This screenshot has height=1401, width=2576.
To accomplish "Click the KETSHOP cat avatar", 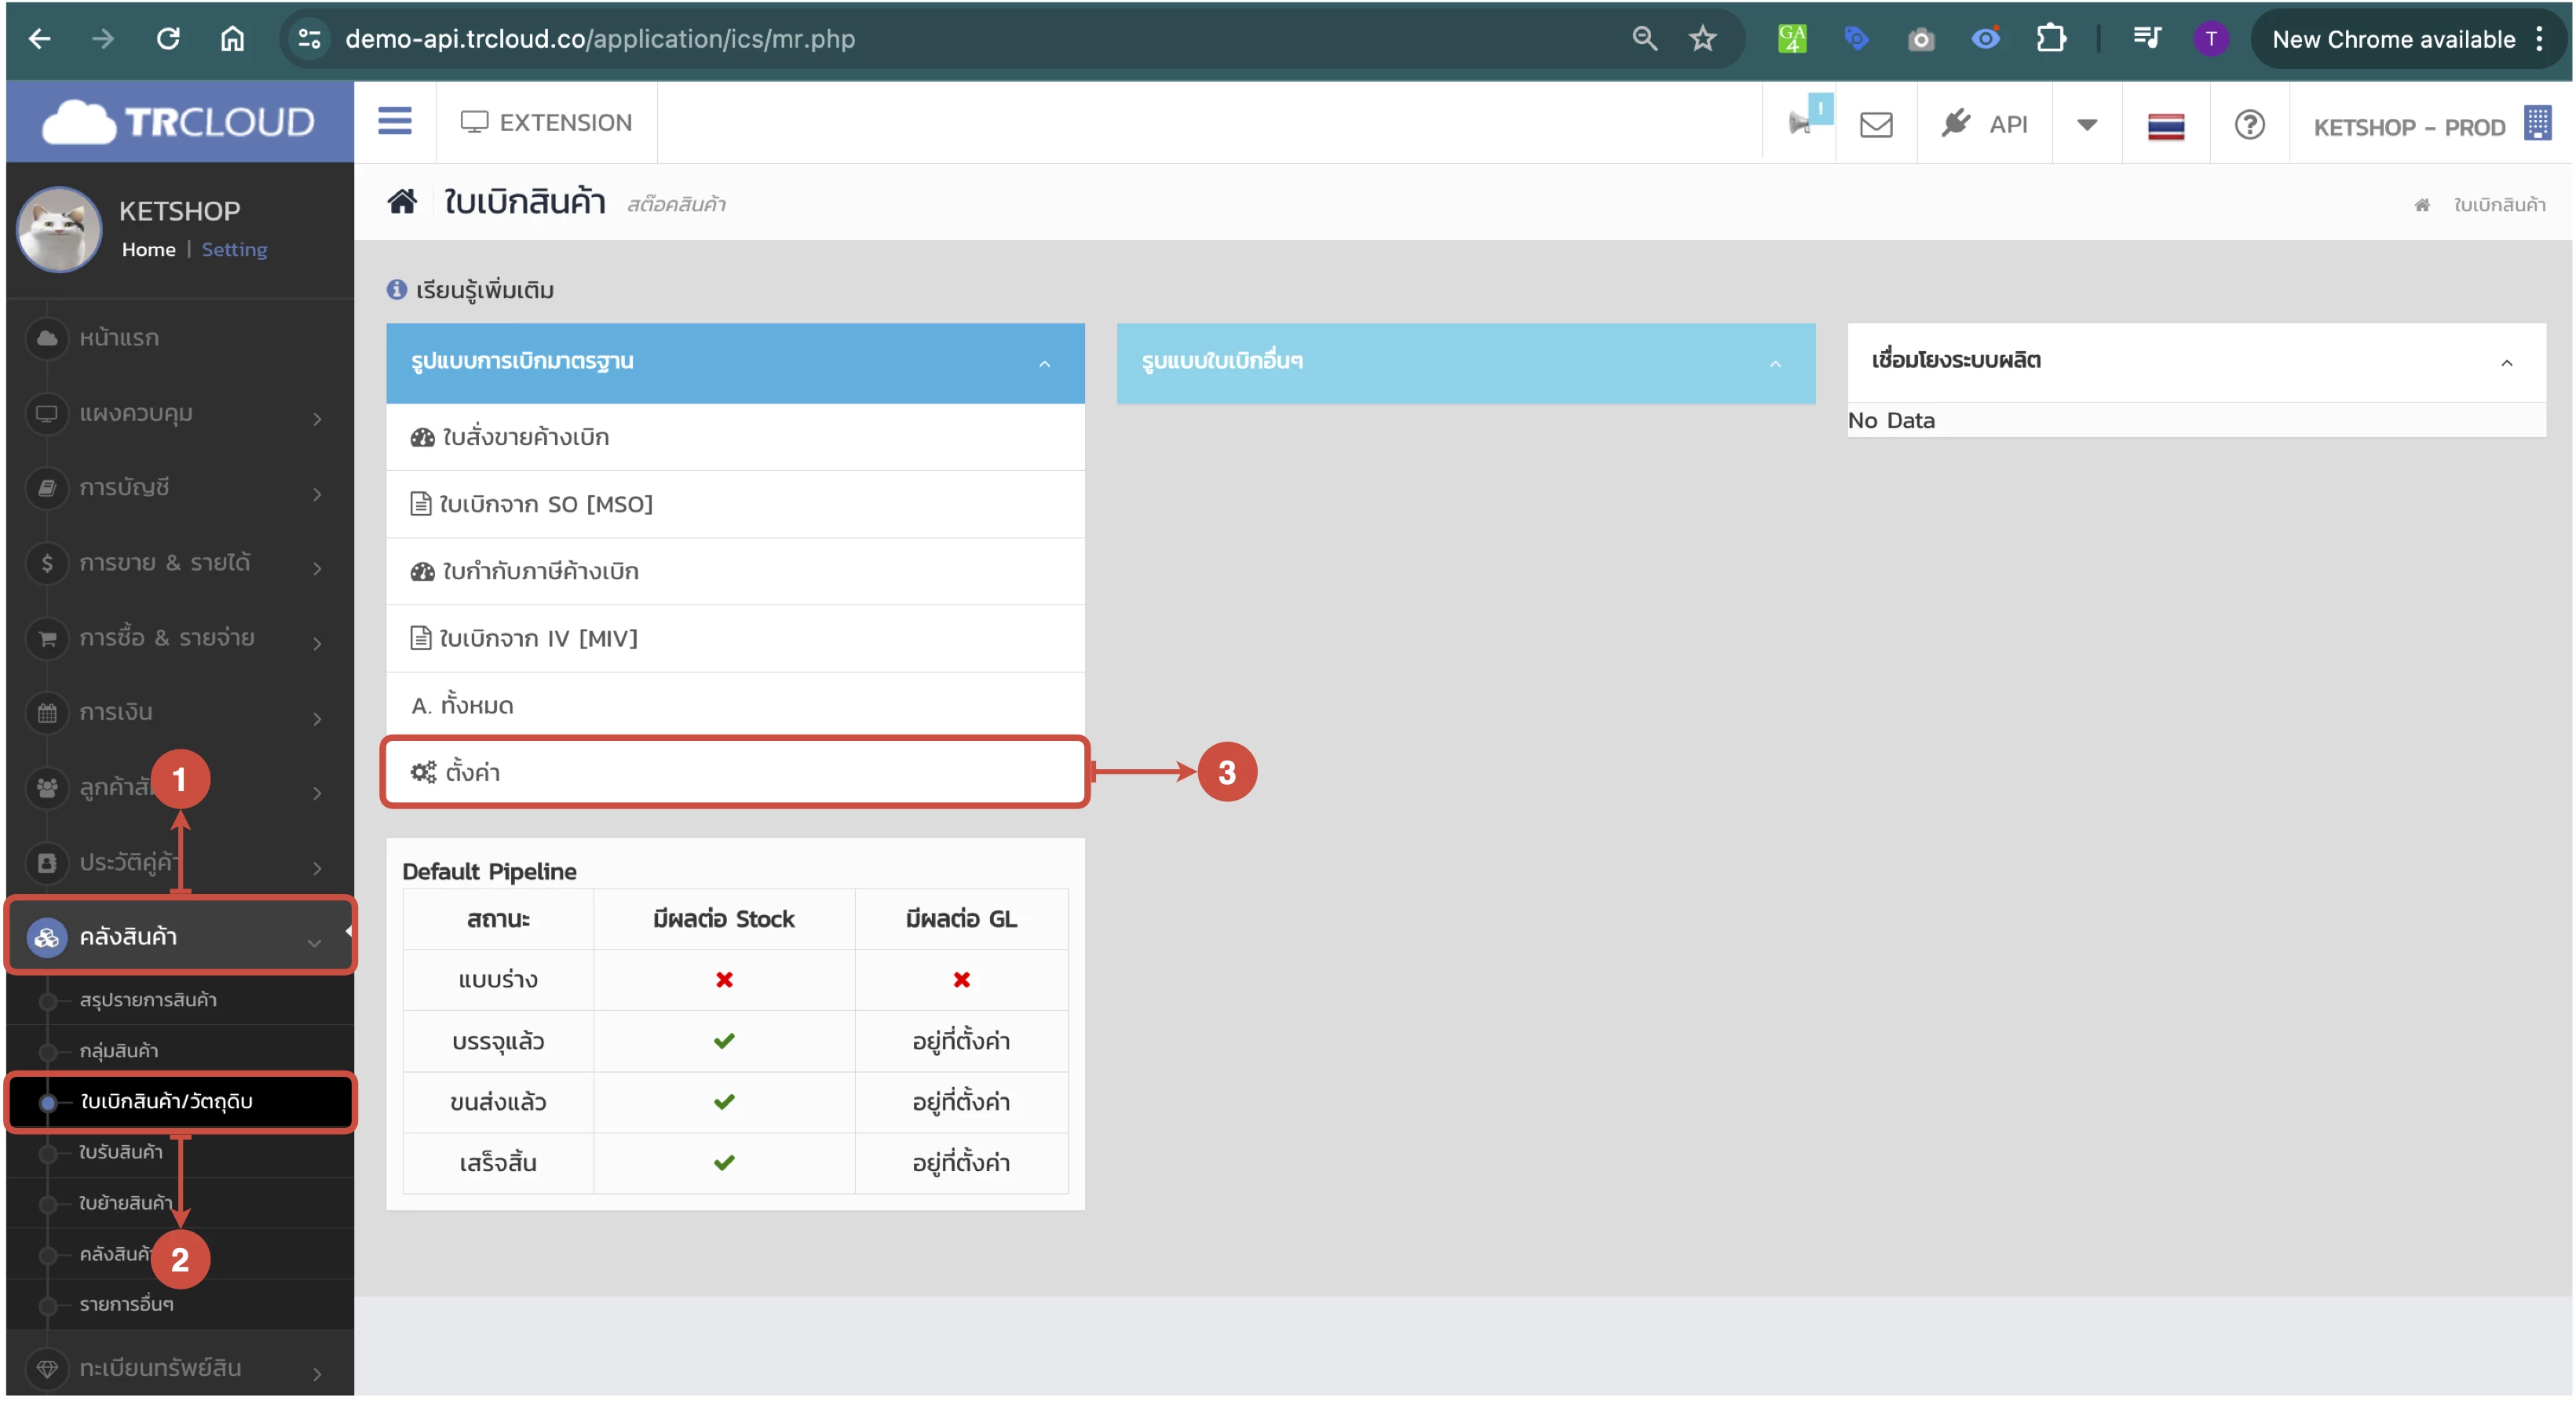I will [59, 229].
